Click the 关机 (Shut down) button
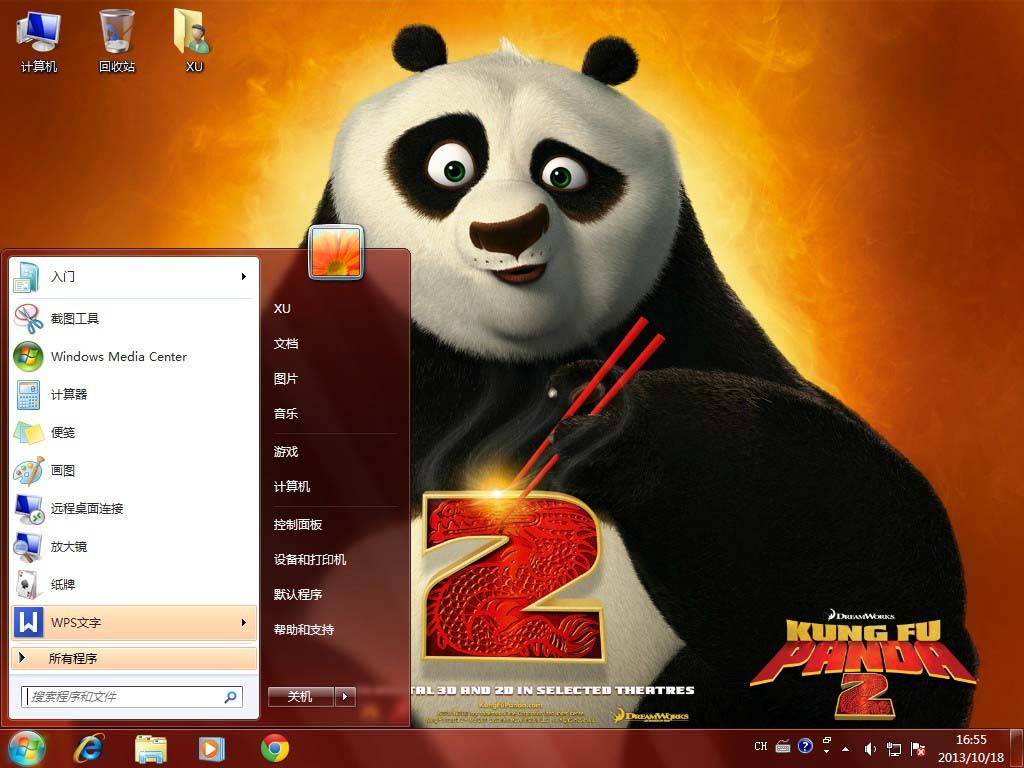1024x768 pixels. click(x=300, y=697)
